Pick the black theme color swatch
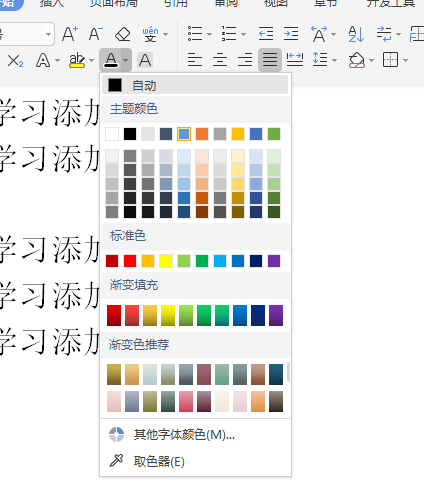This screenshot has height=503, width=424. click(130, 134)
